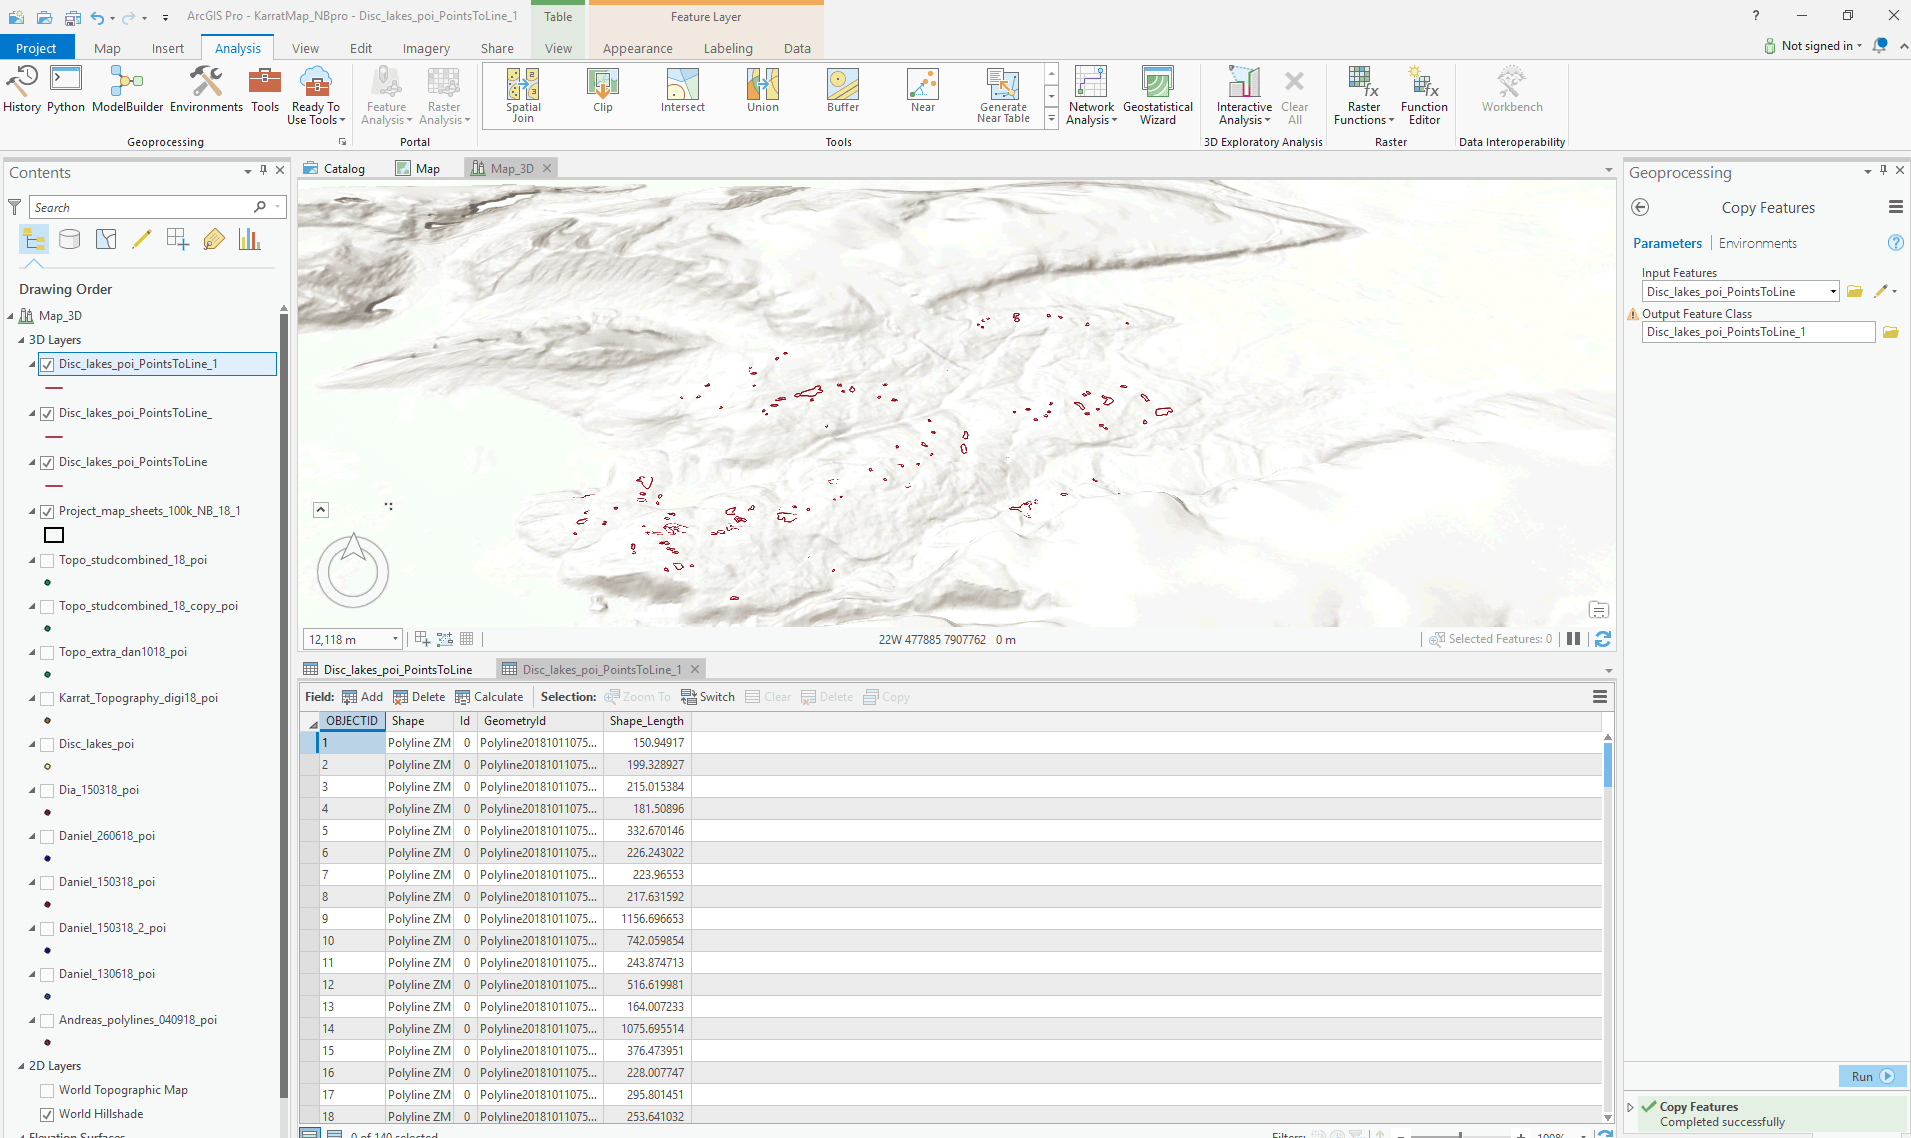Uncheck World Hillshade layer
The image size is (1911, 1138).
tap(47, 1114)
